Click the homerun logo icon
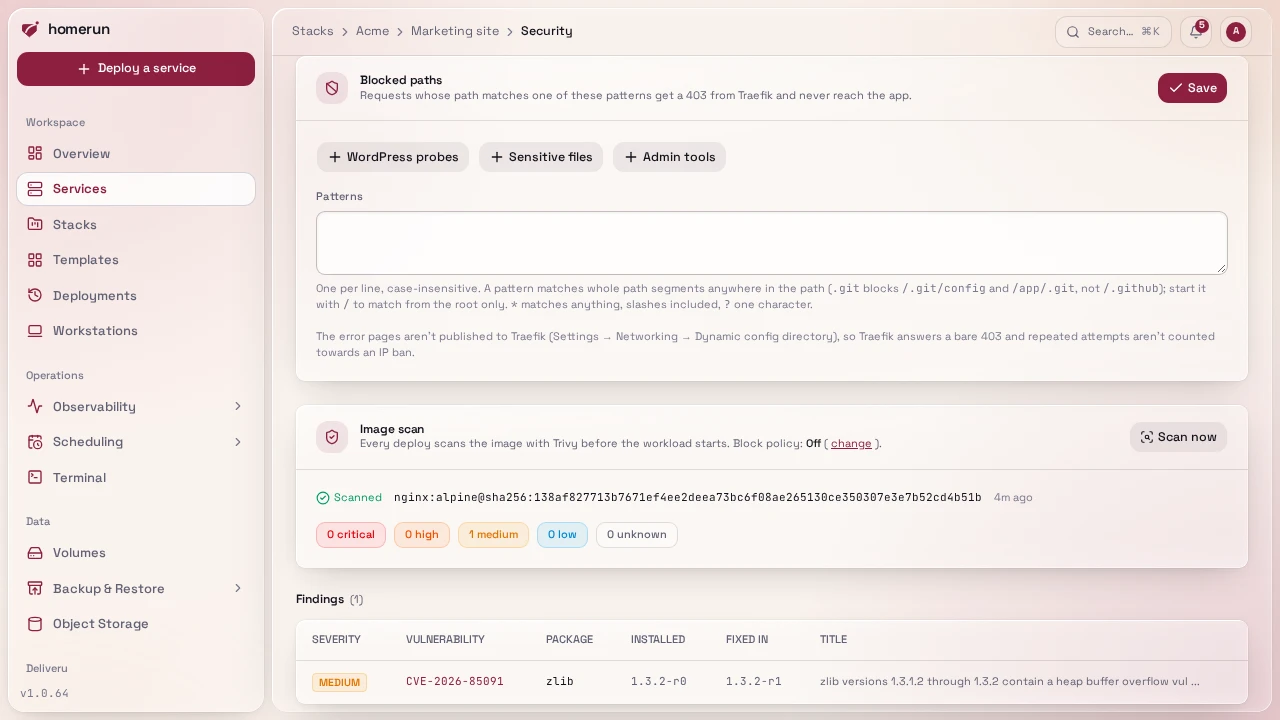 pos(30,30)
